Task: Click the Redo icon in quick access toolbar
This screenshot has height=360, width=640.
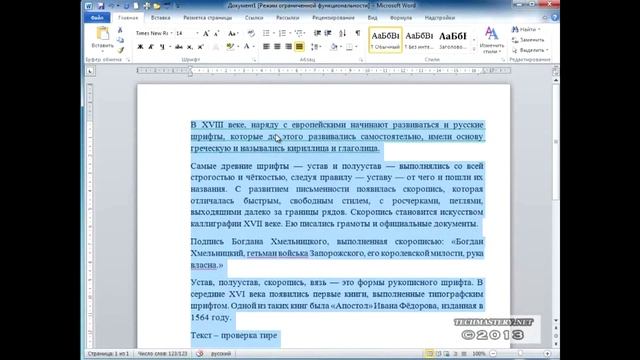Action: pyautogui.click(x=126, y=6)
